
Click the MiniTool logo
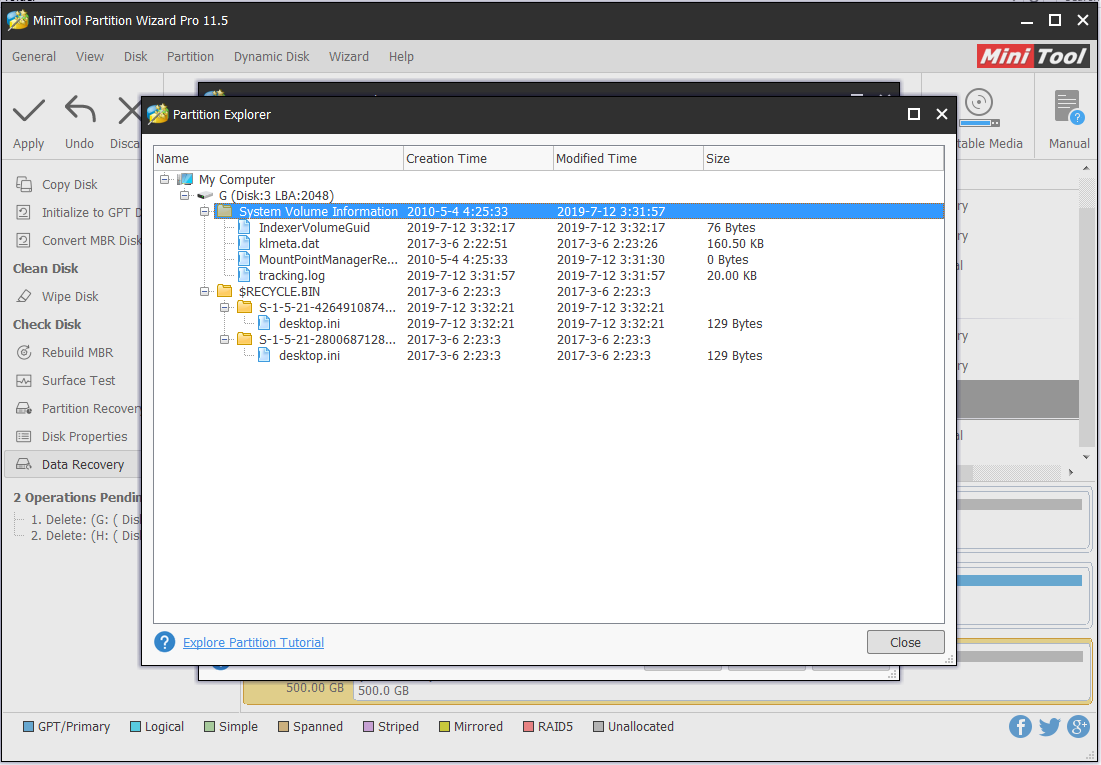click(1033, 56)
